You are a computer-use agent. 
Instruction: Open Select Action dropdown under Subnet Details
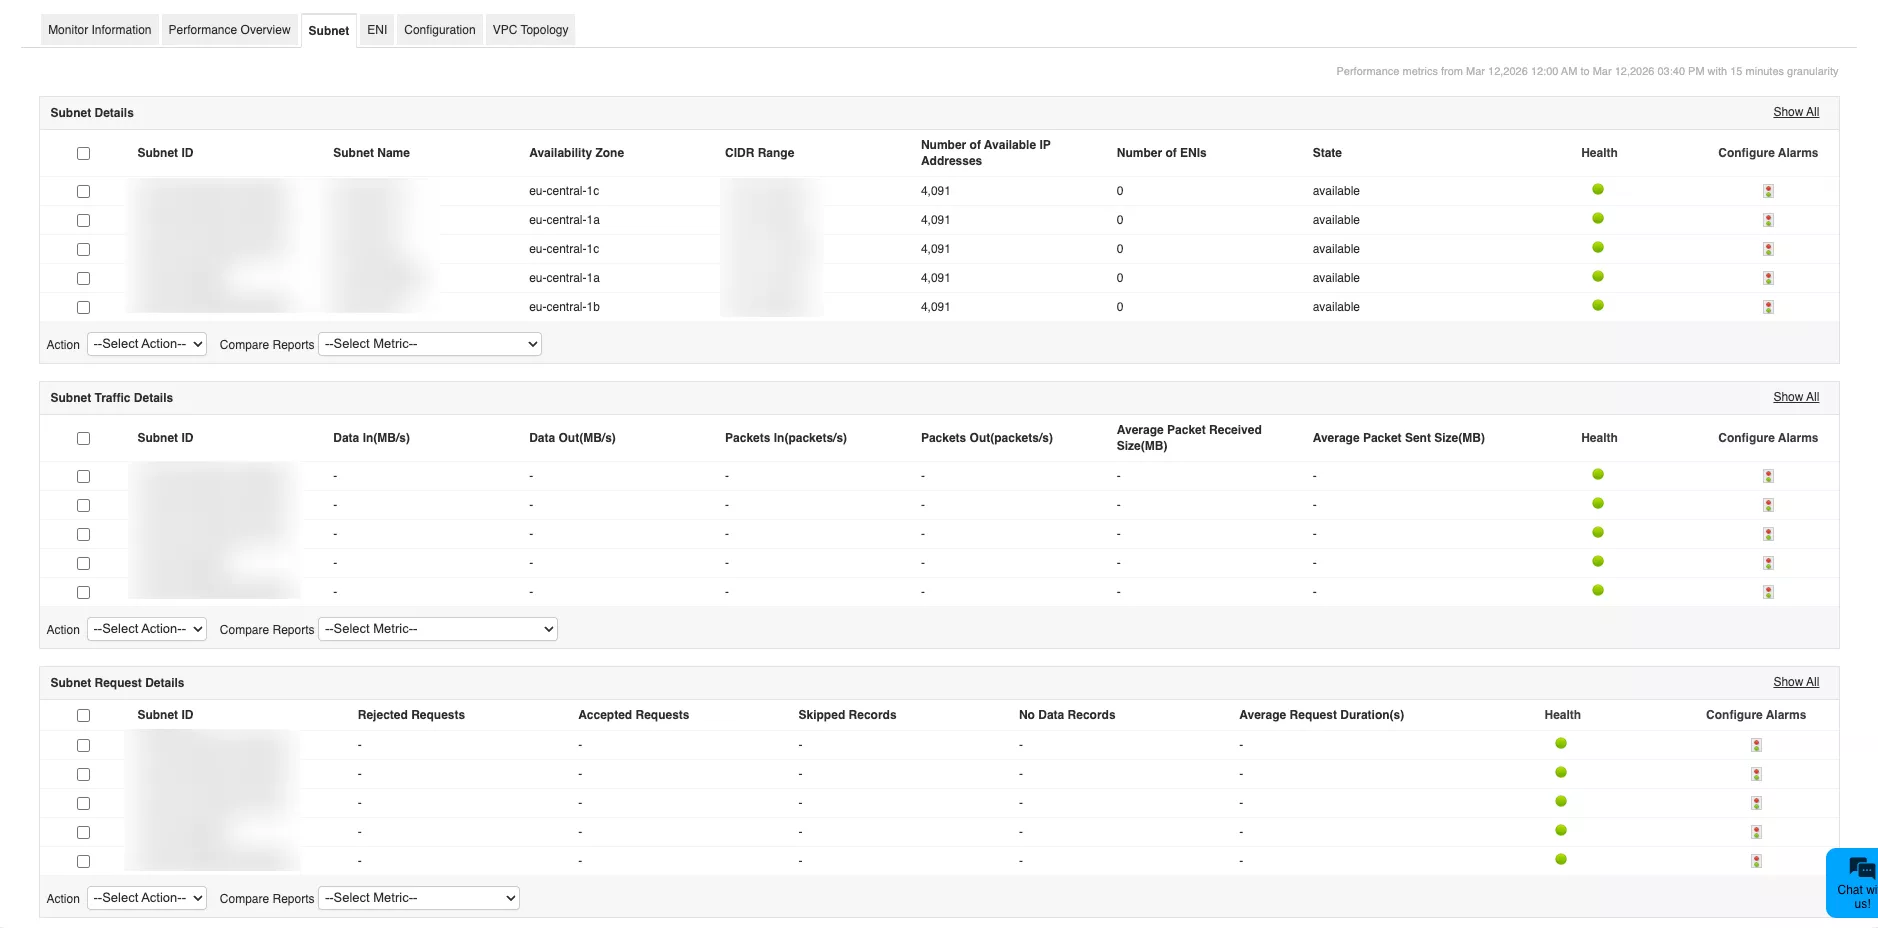147,344
